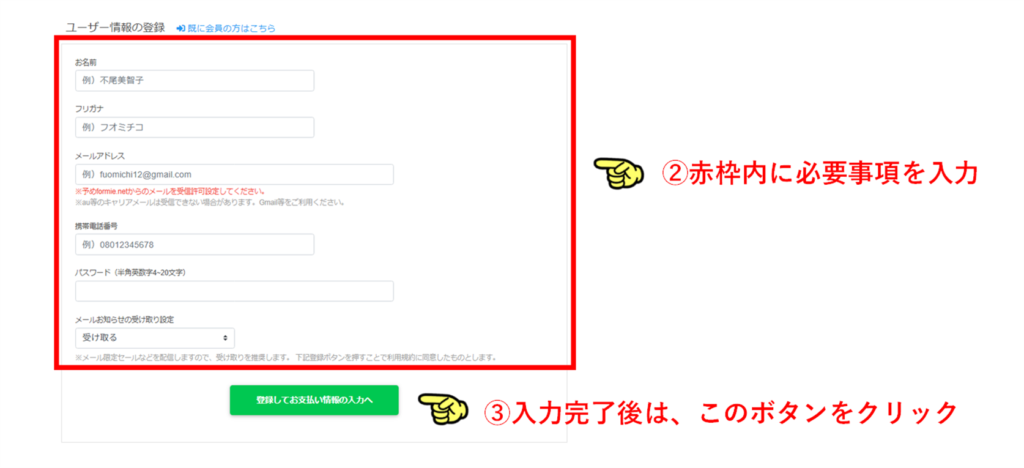The image size is (1024, 468).
Task: Click the ②赤枠内に必要事項を入力 annotation text
Action: [x=820, y=175]
